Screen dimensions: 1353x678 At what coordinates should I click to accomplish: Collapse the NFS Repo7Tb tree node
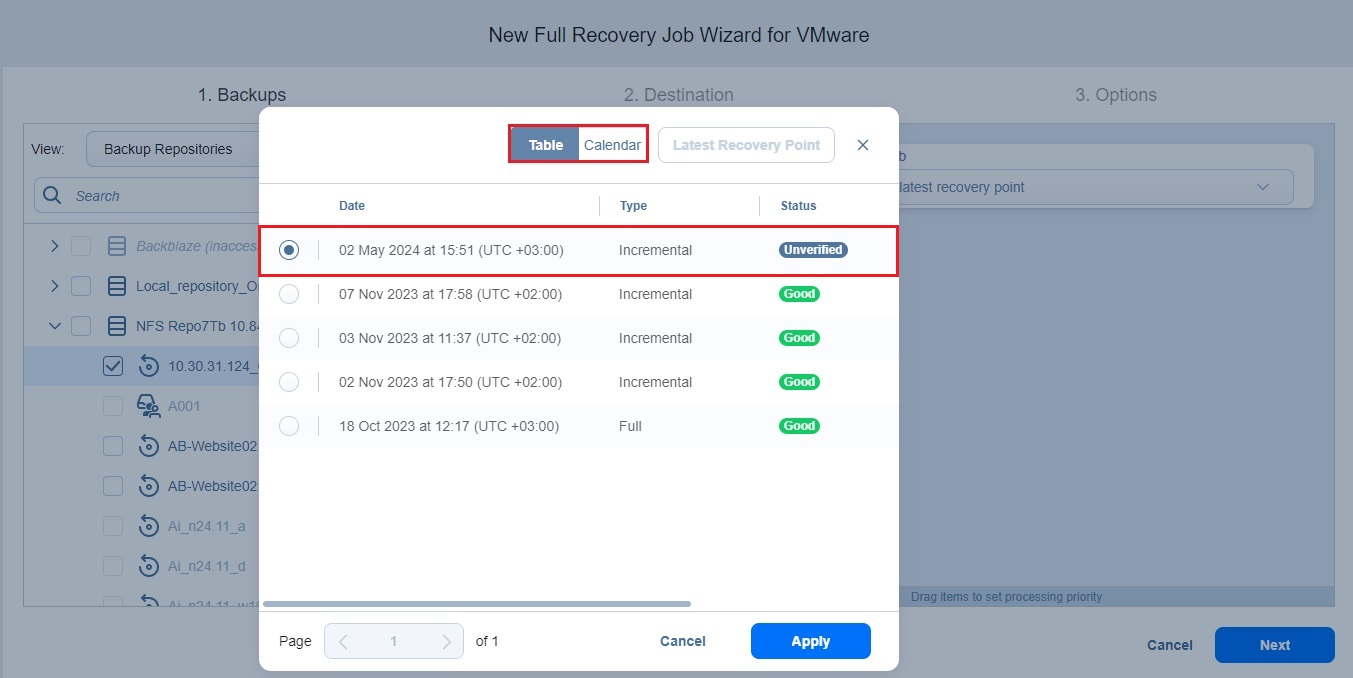click(x=55, y=326)
